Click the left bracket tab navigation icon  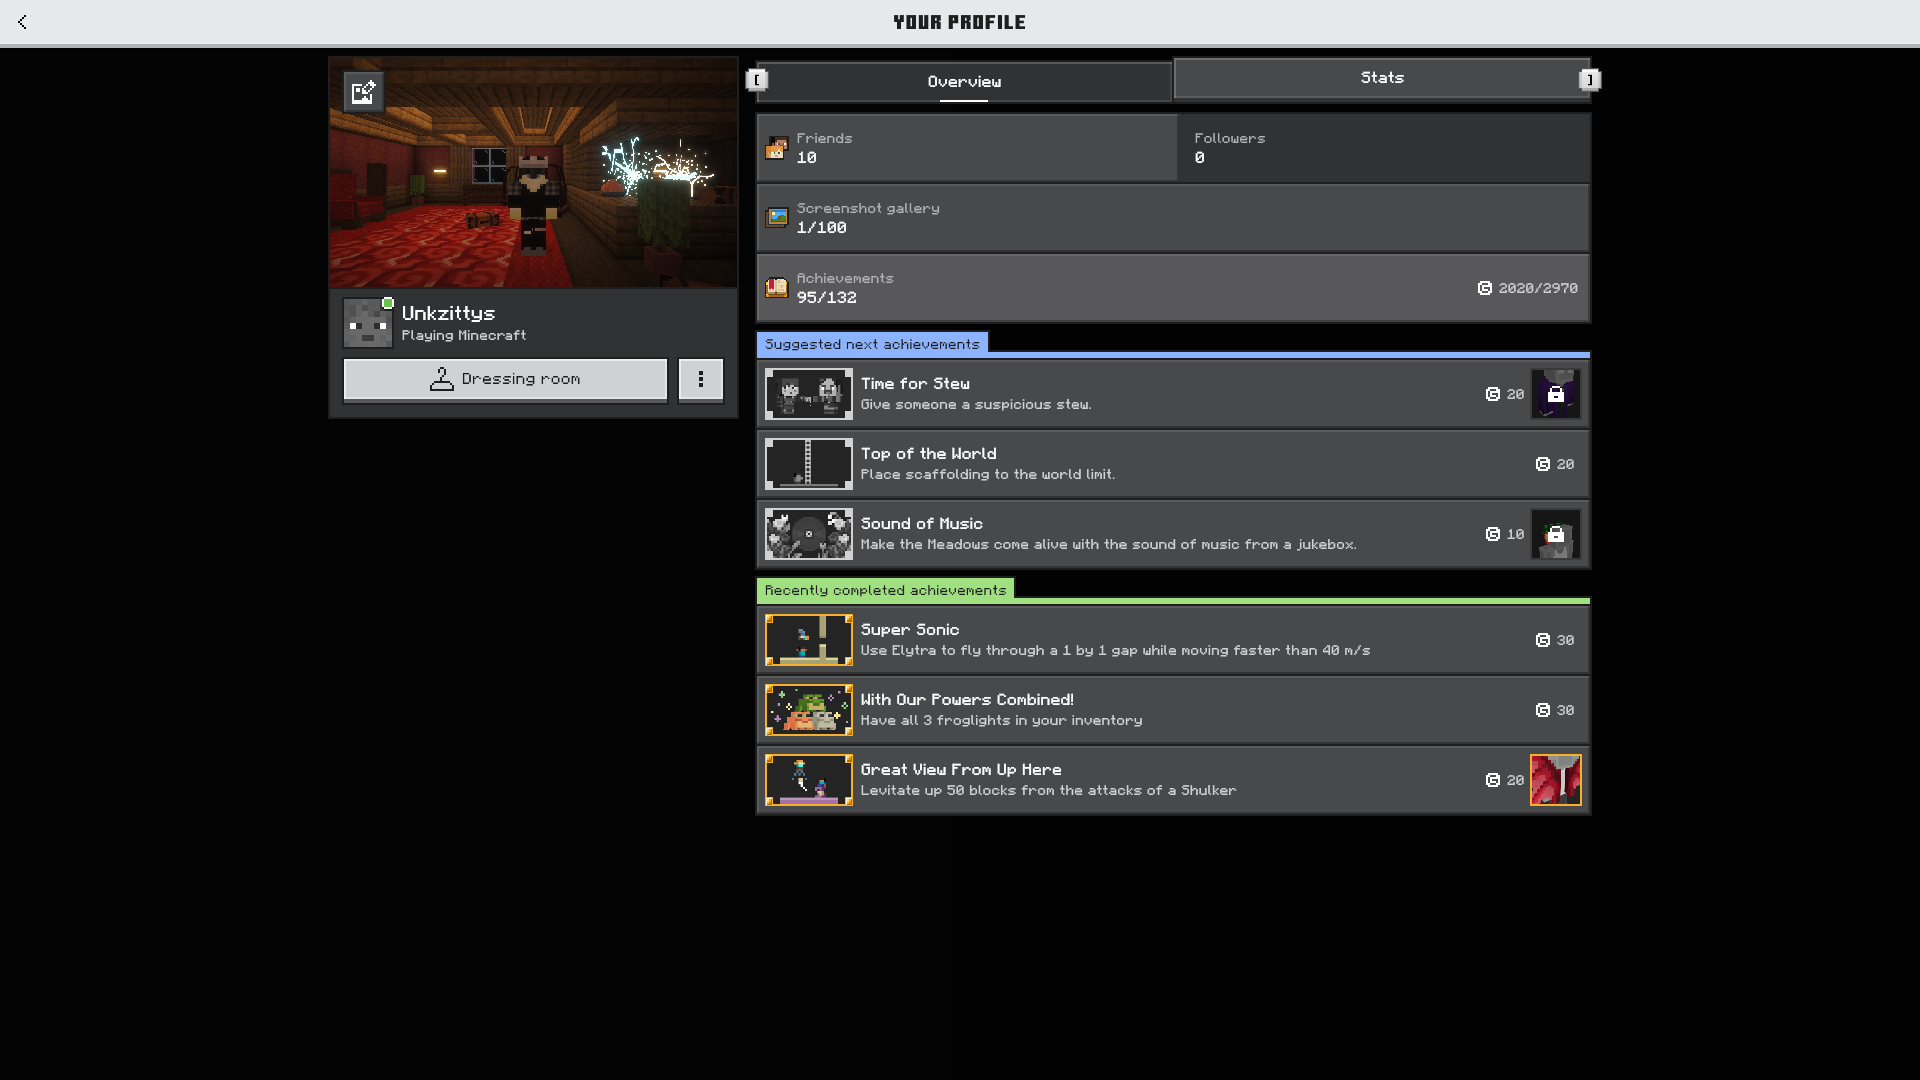[x=757, y=80]
